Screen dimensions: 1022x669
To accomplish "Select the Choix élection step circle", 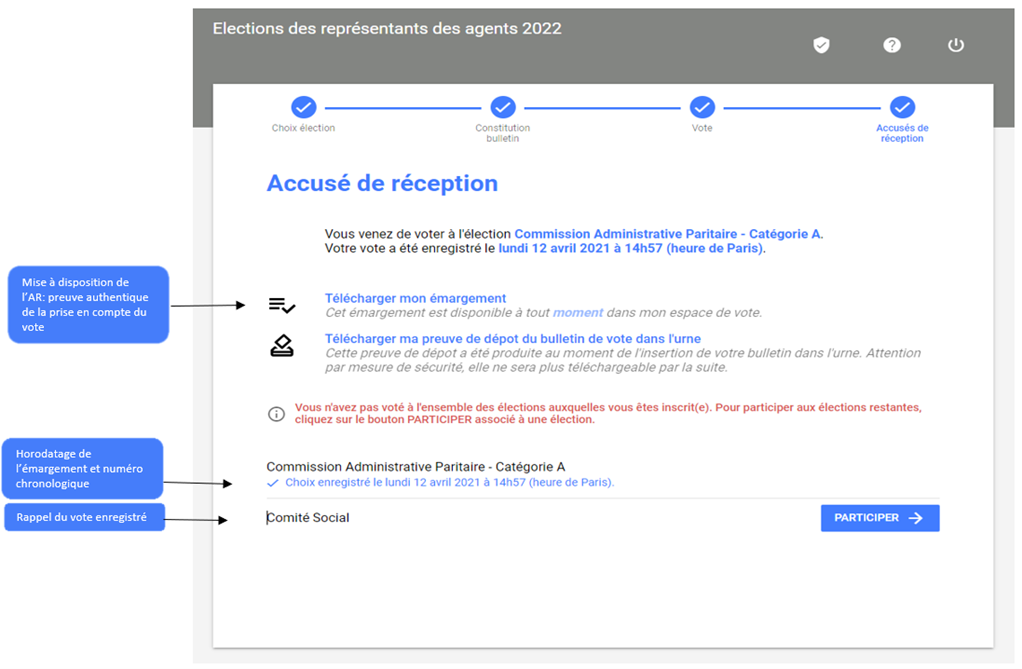I will (x=304, y=107).
